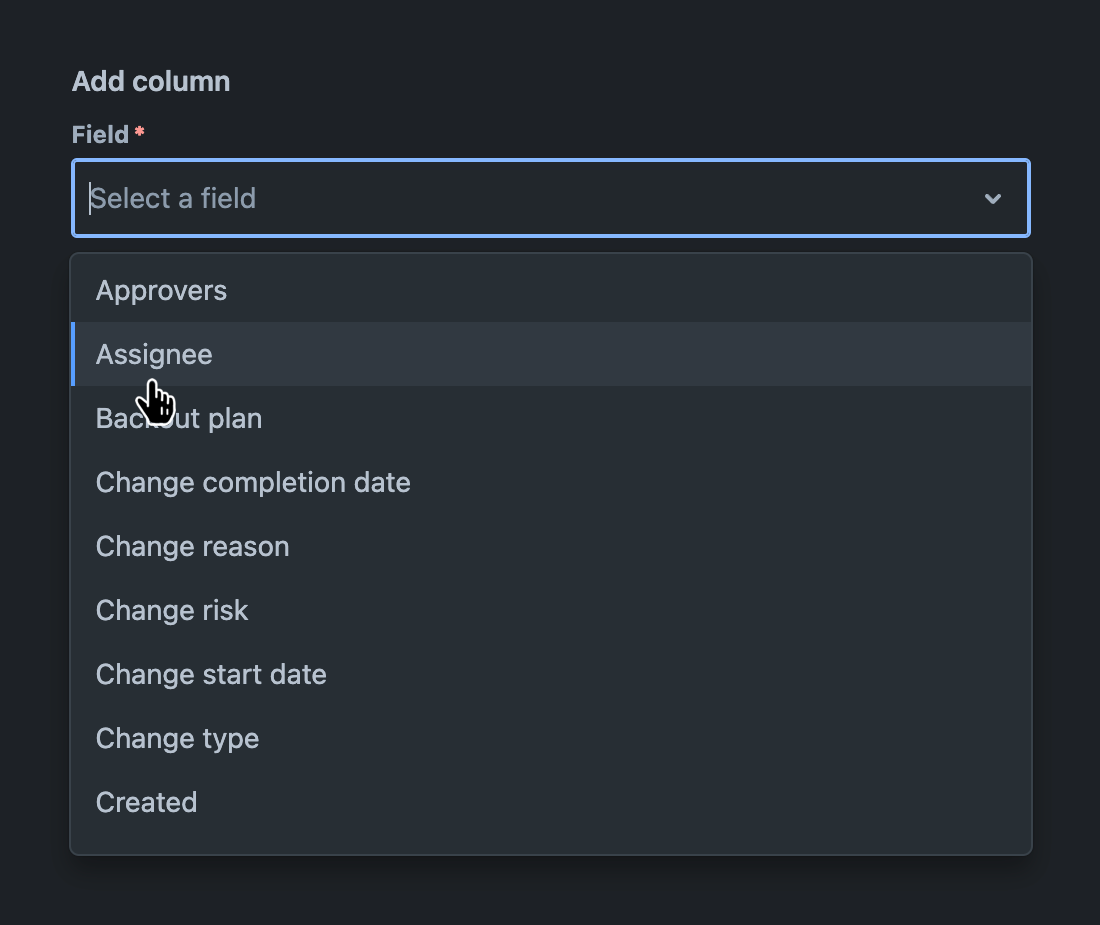Viewport: 1100px width, 925px height.
Task: Select Change start date as the field
Action: [x=211, y=674]
